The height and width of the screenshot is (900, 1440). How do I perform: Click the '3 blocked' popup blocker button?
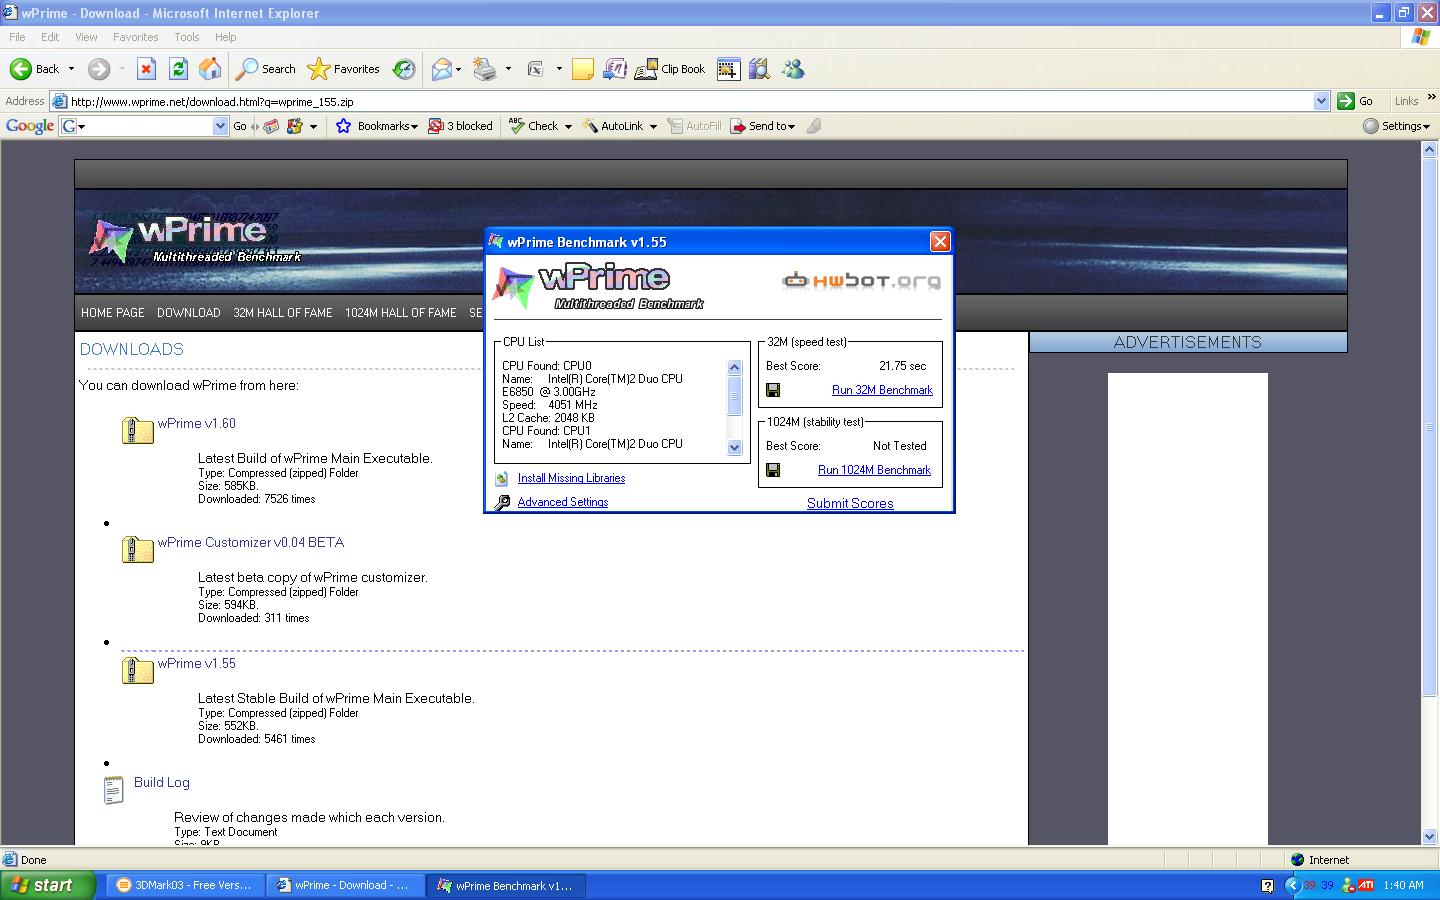(x=461, y=126)
